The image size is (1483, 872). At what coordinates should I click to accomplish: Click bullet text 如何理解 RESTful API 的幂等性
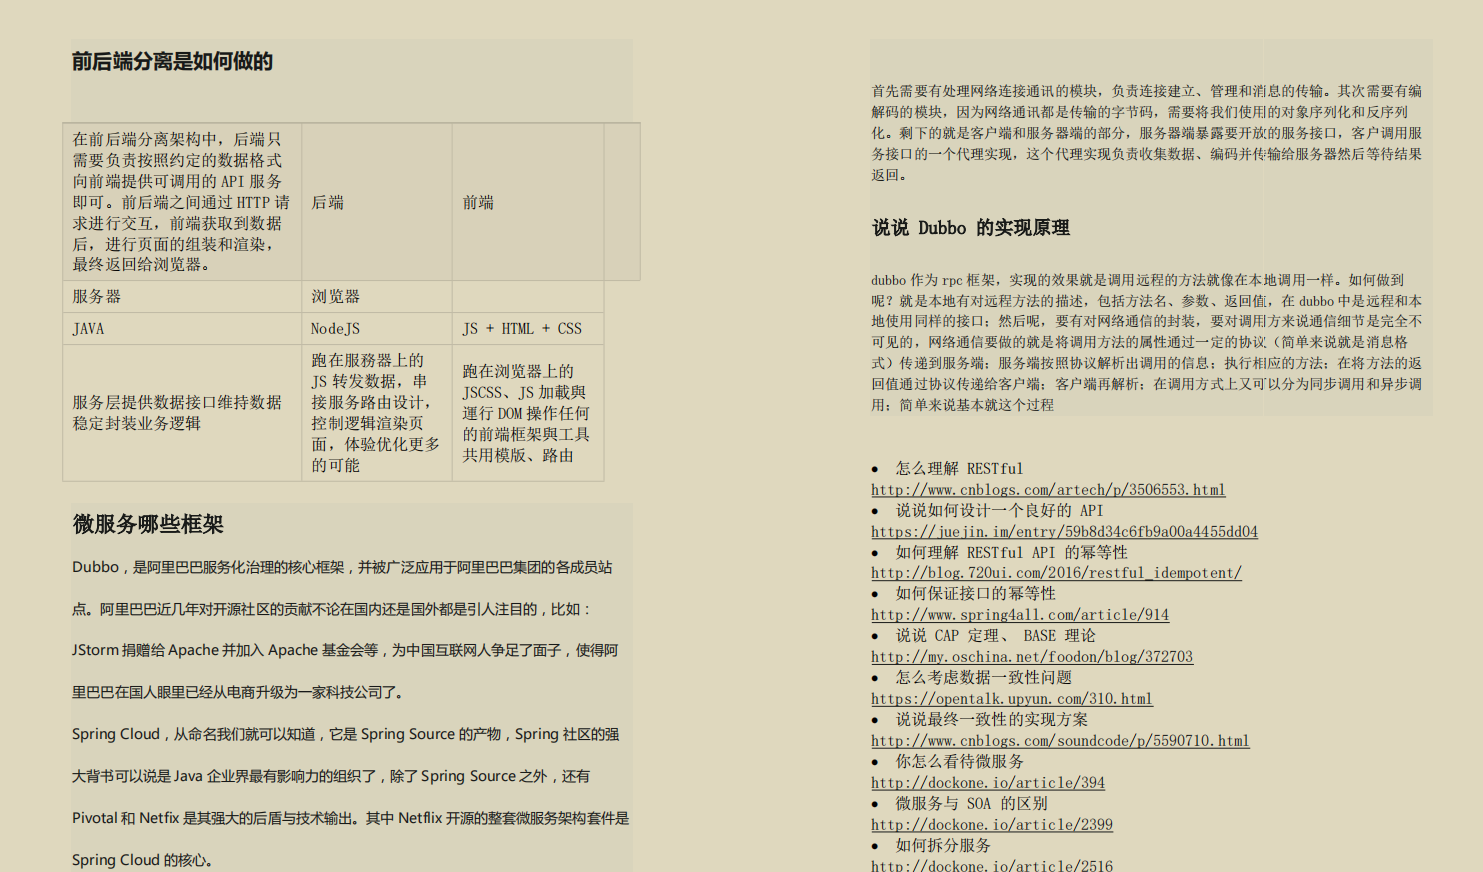point(1011,553)
